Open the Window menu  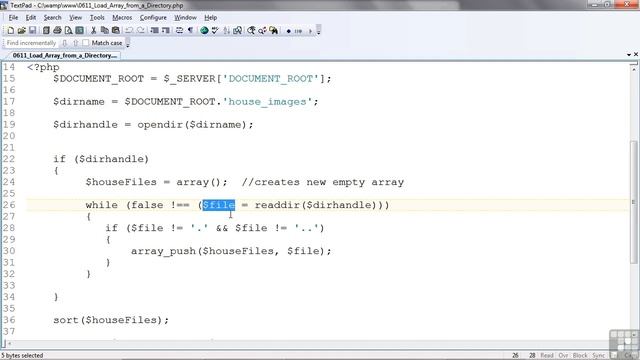[x=185, y=18]
